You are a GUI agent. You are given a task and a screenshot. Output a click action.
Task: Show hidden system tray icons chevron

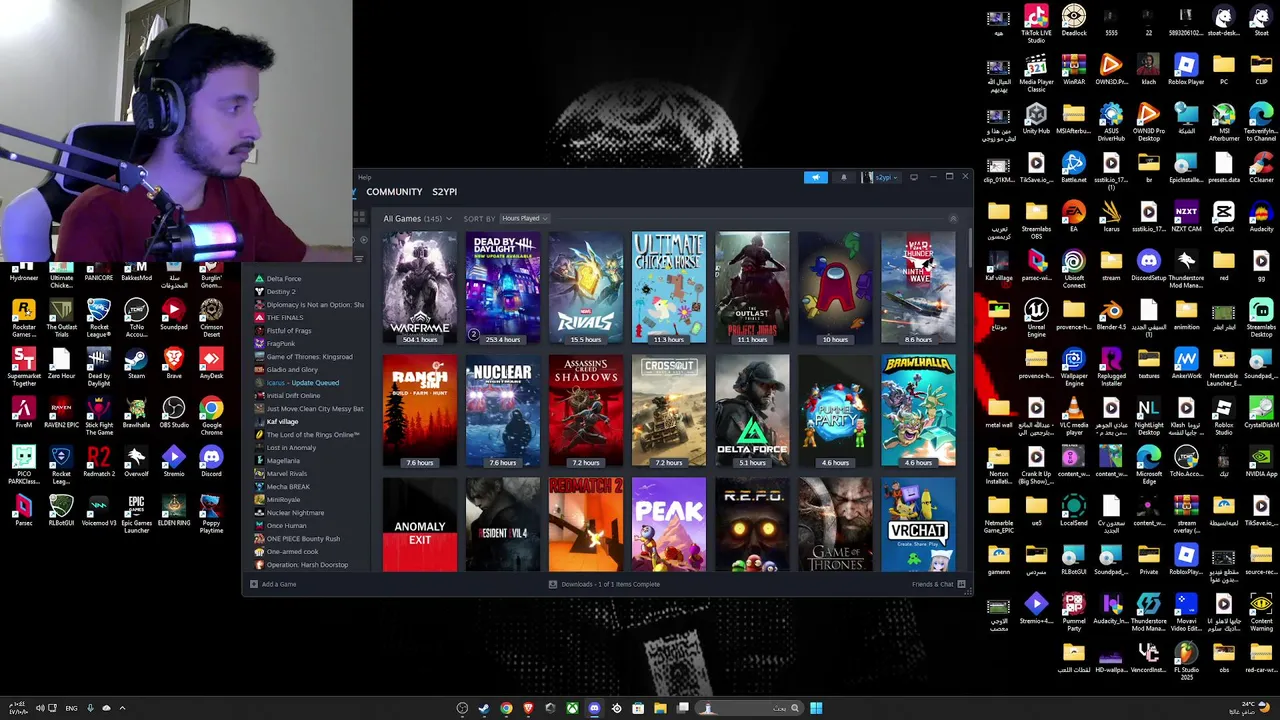(122, 708)
